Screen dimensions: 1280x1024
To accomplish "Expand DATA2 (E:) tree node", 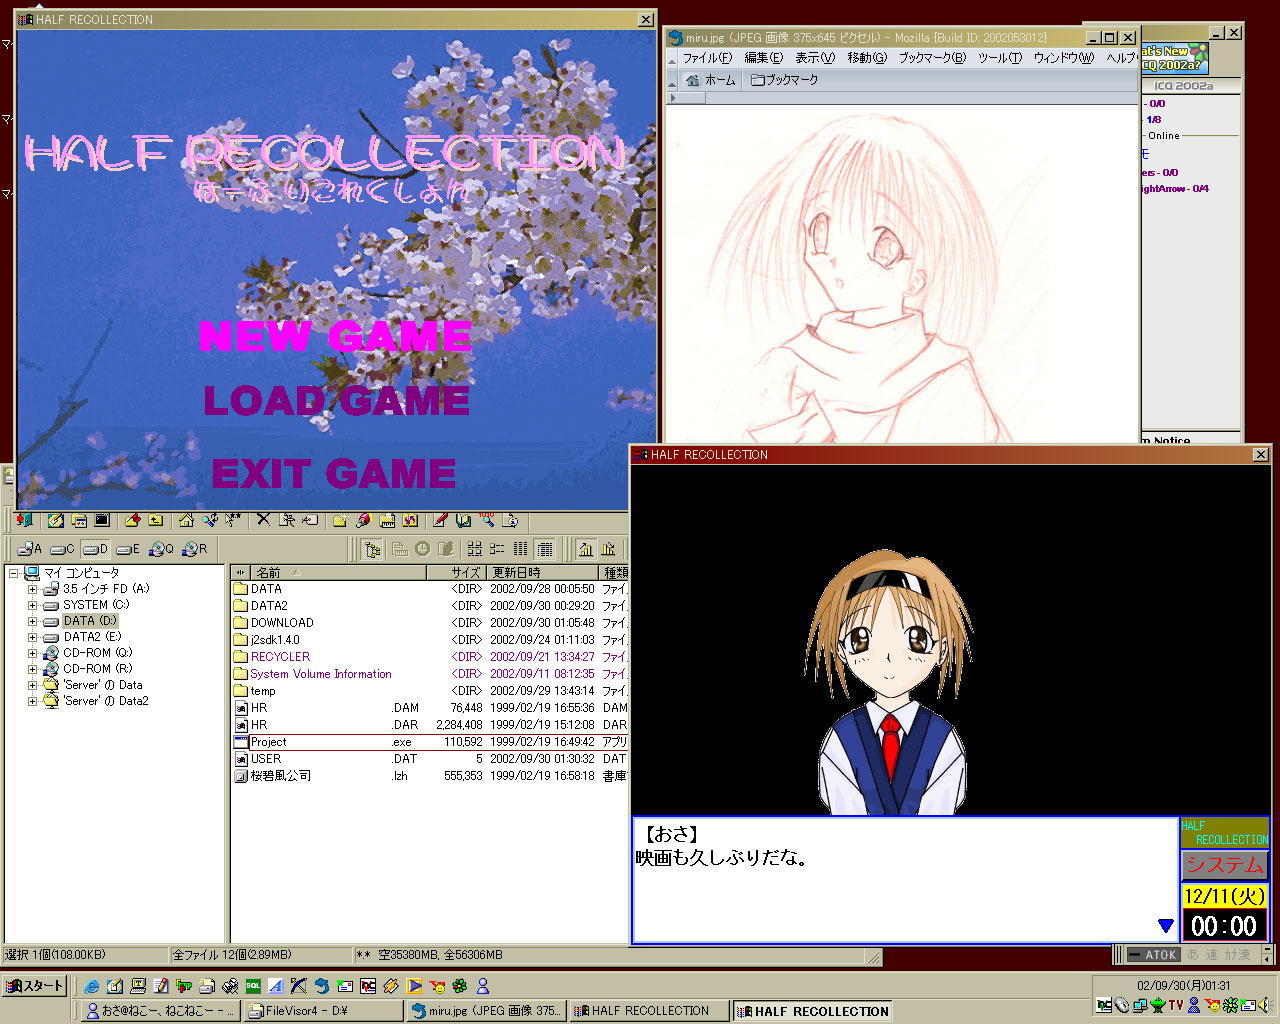I will click(32, 637).
